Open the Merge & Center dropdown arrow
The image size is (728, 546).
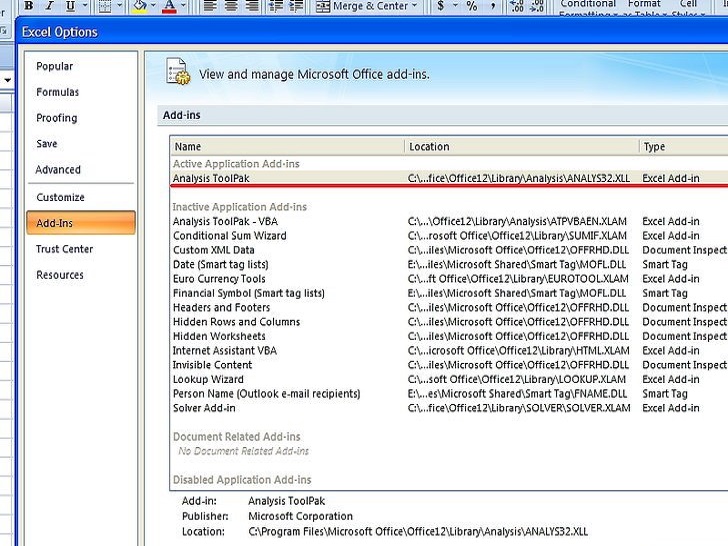point(415,6)
